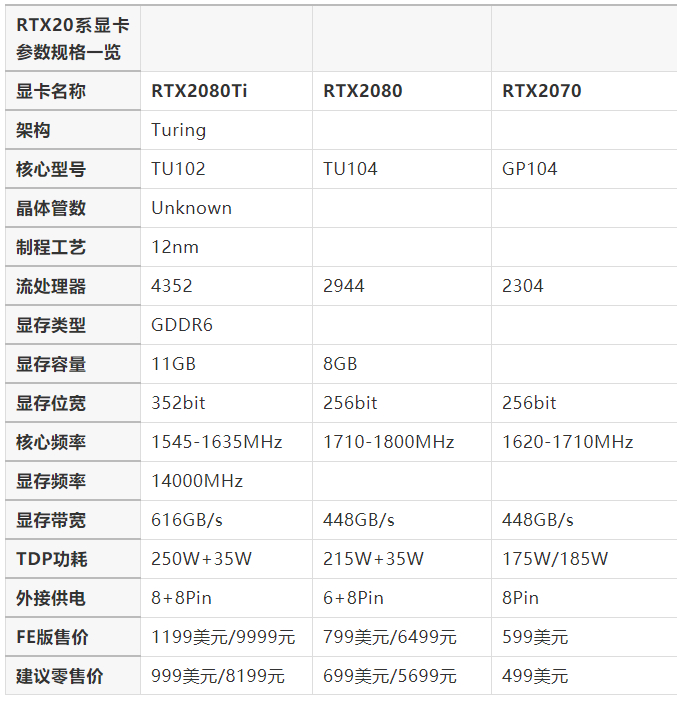Click the 核心频率 row label
Screen dimensions: 677x701
pyautogui.click(x=51, y=442)
